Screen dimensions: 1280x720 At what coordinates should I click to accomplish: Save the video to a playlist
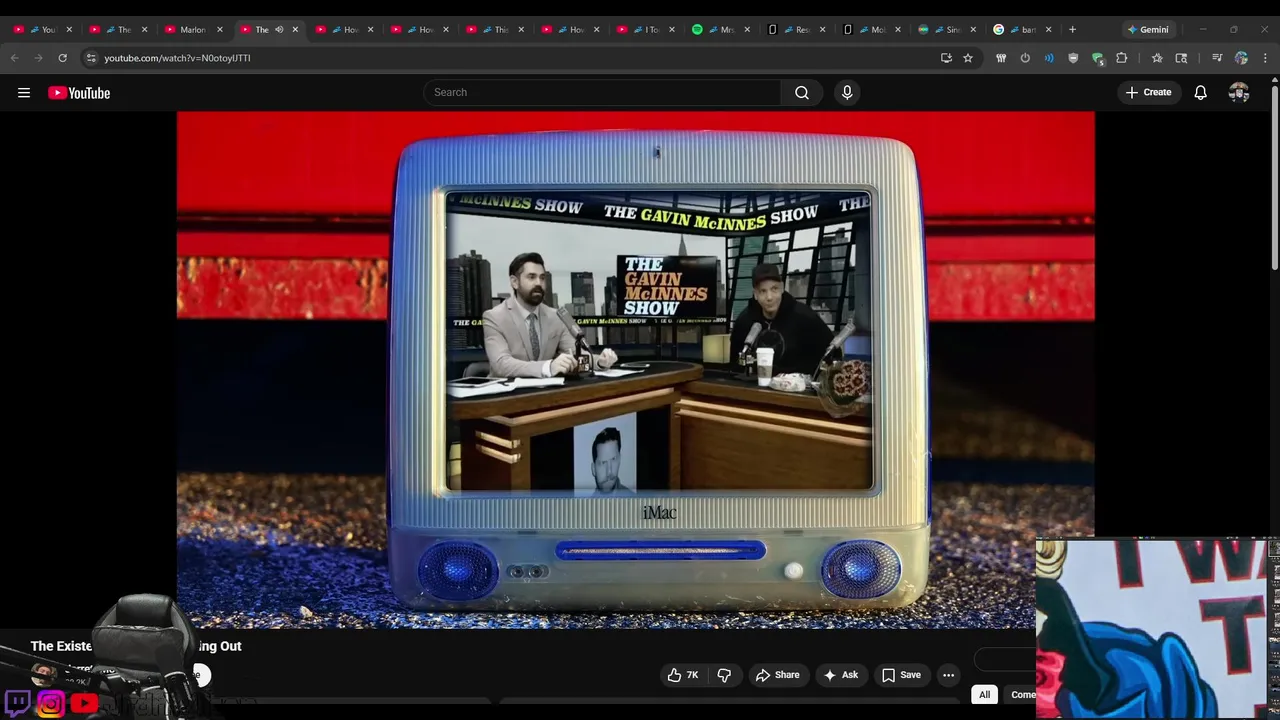[900, 675]
